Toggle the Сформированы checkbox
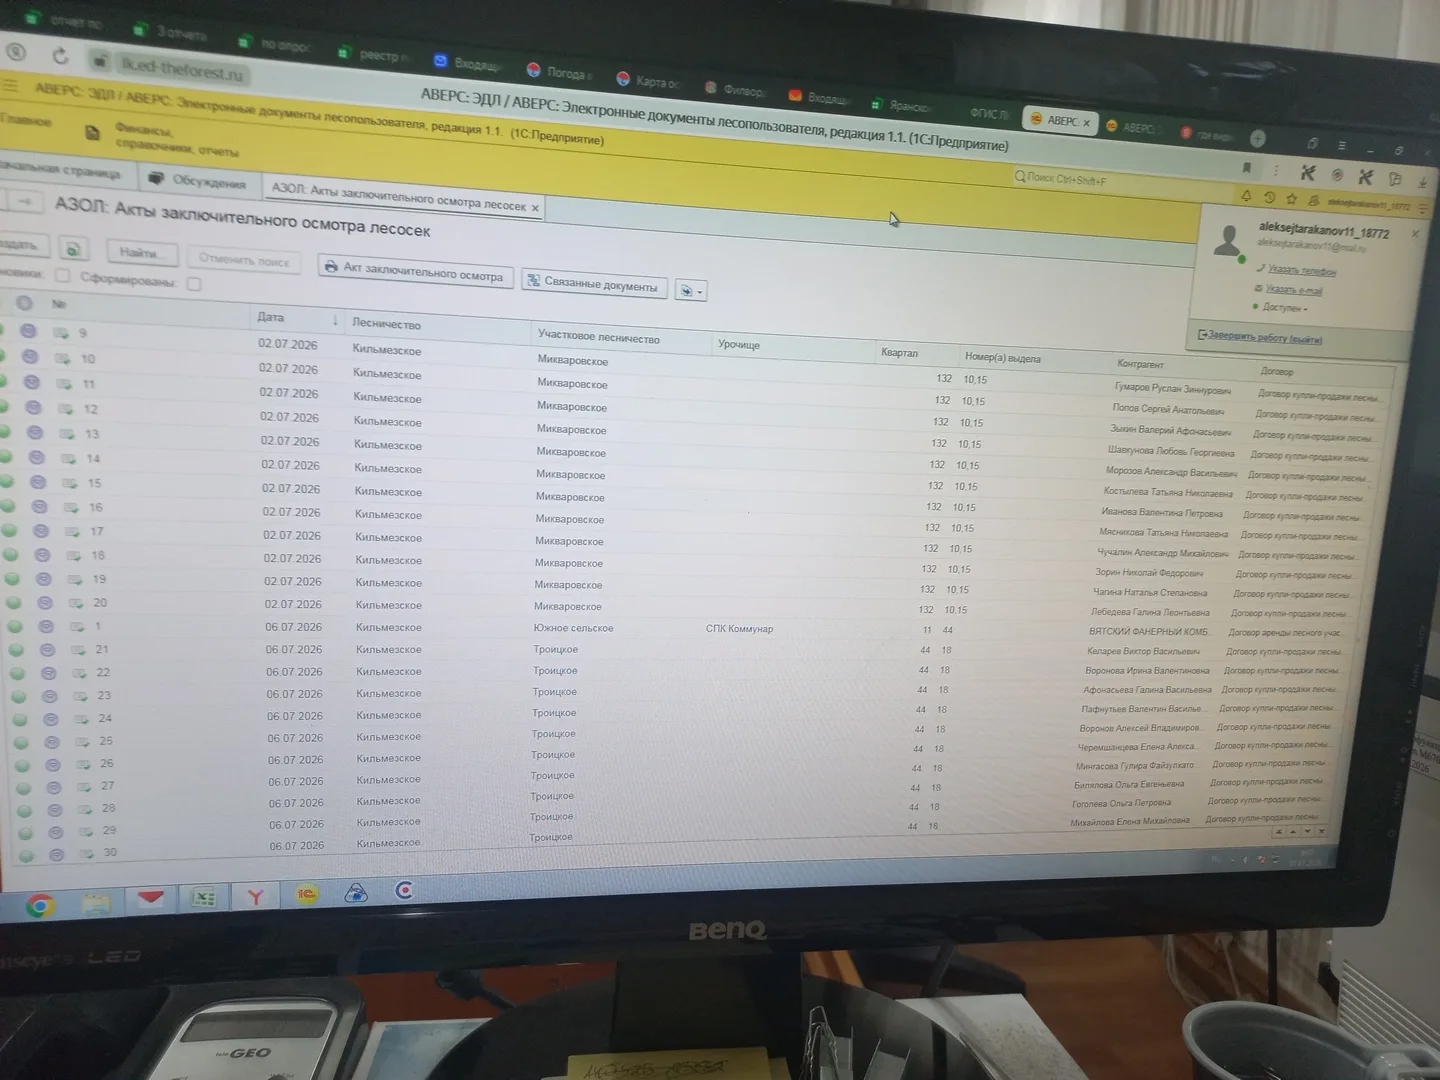The image size is (1440, 1080). (194, 284)
